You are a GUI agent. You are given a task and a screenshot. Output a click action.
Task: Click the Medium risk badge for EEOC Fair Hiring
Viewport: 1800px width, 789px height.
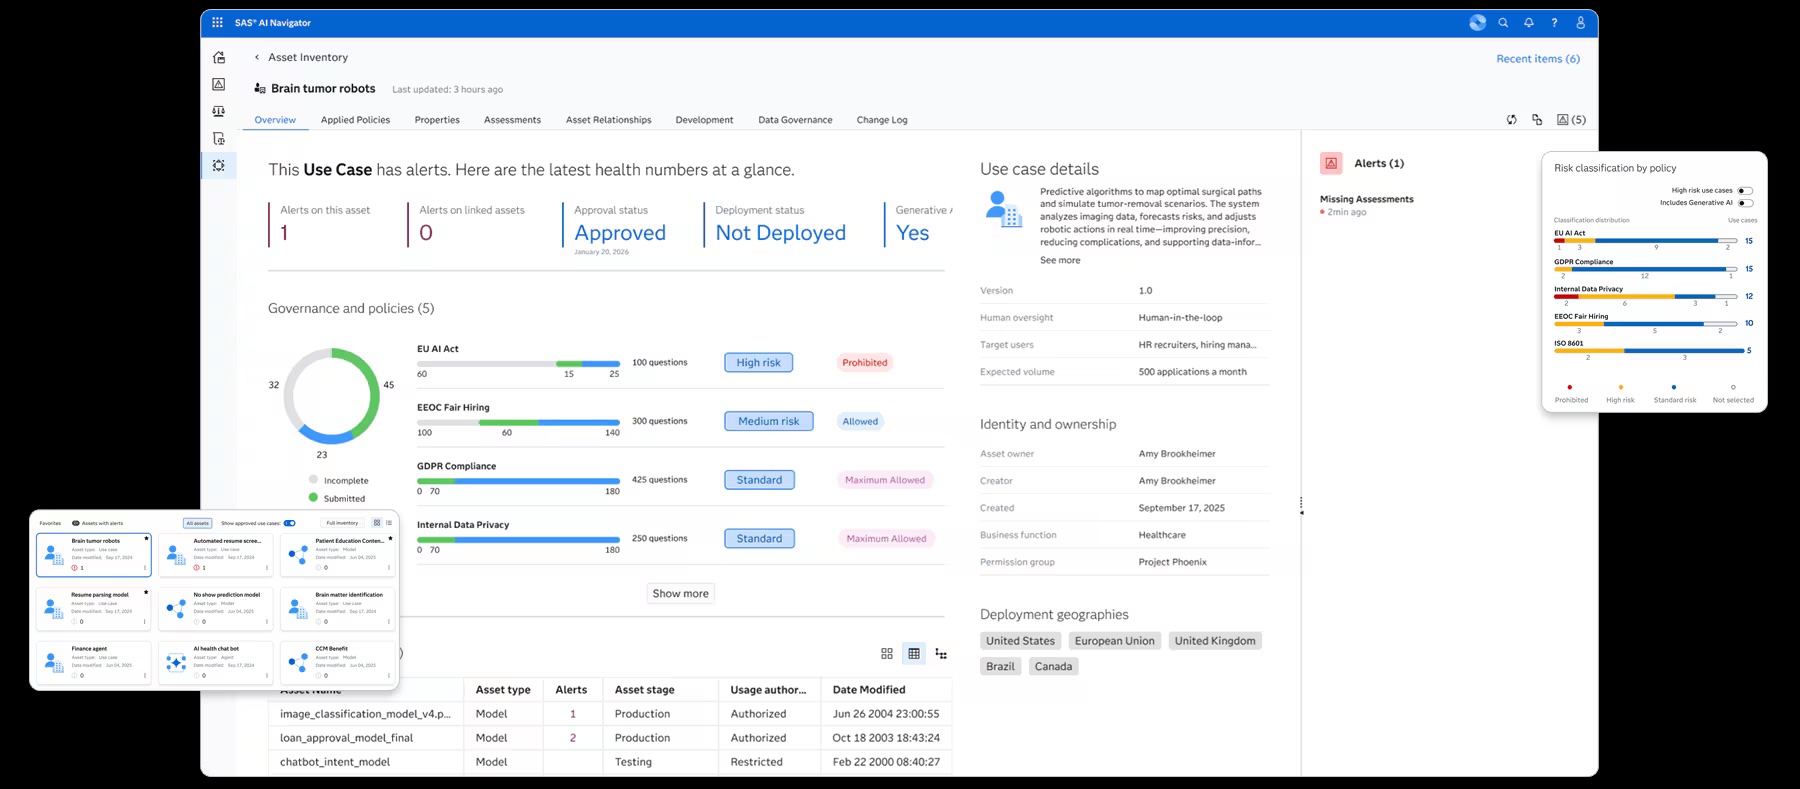tap(768, 421)
